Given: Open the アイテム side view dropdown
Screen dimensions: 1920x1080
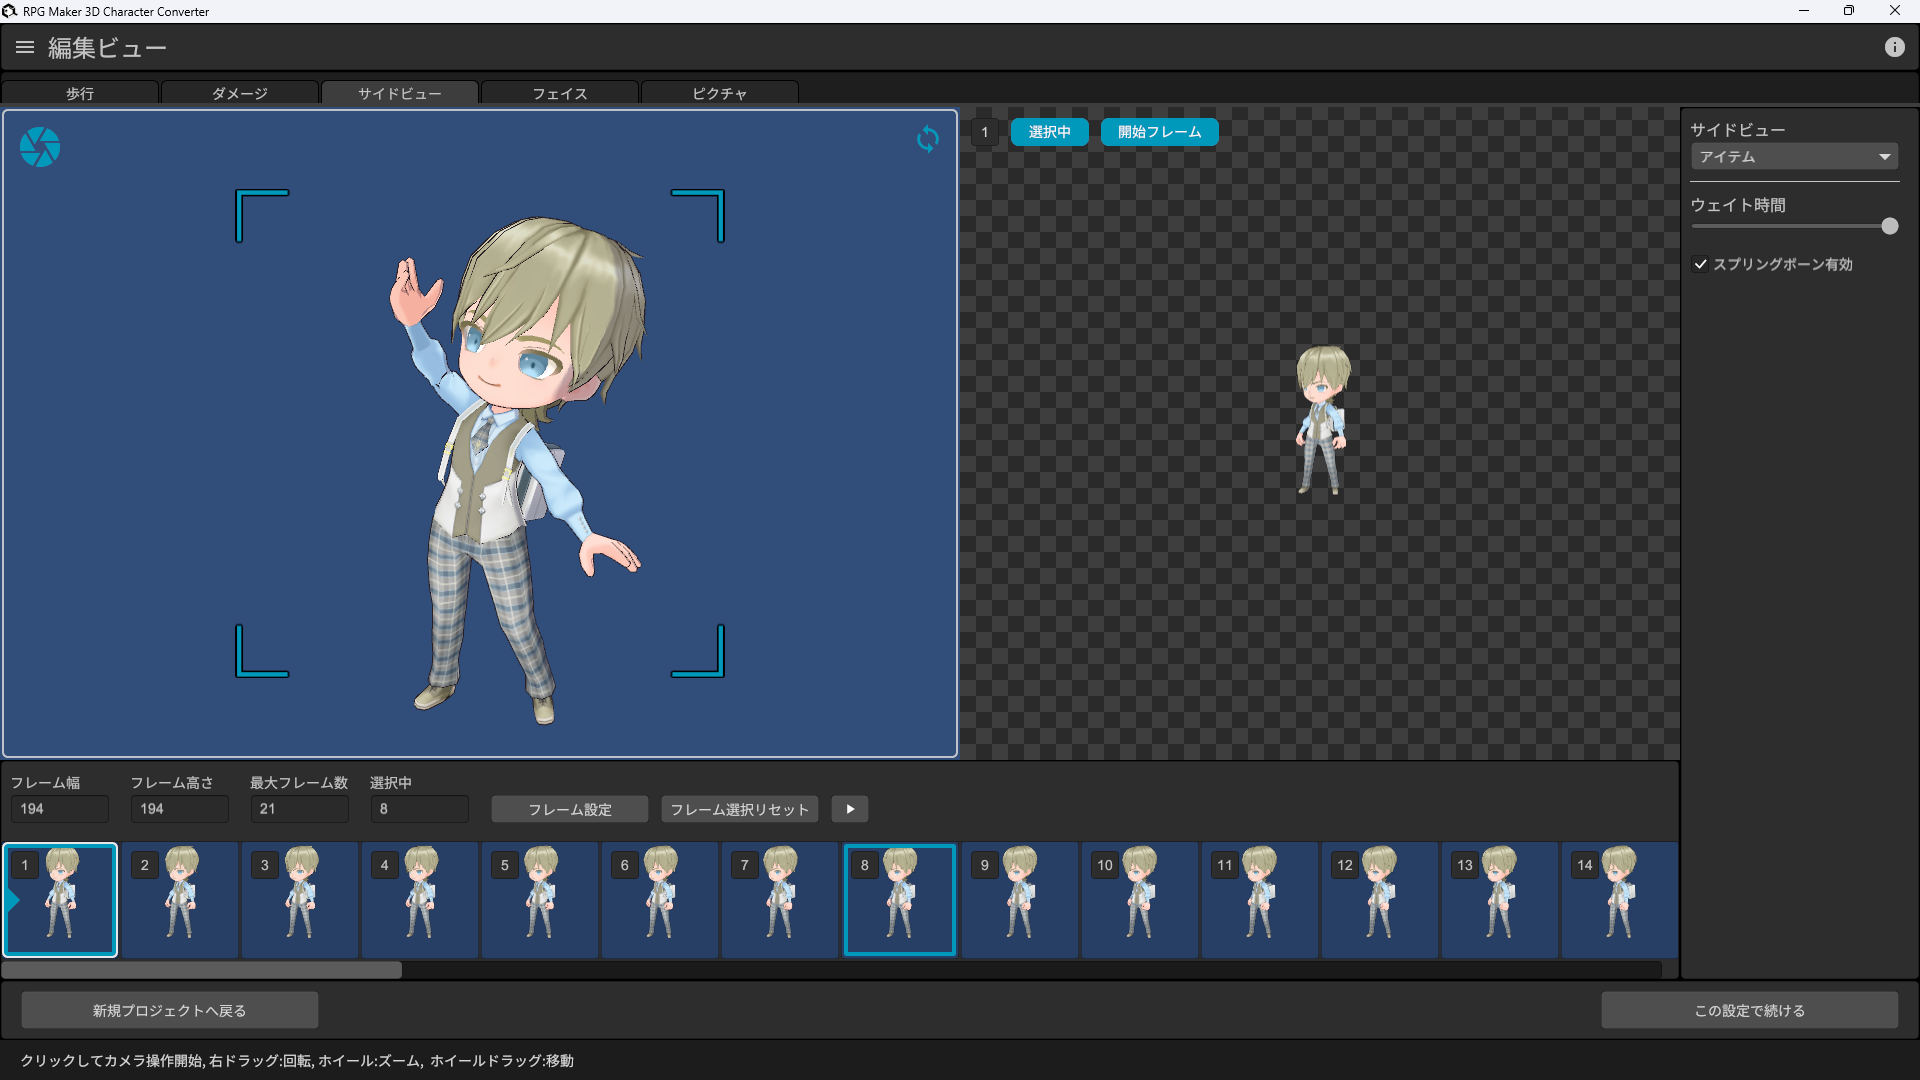Looking at the screenshot, I should coord(1794,157).
